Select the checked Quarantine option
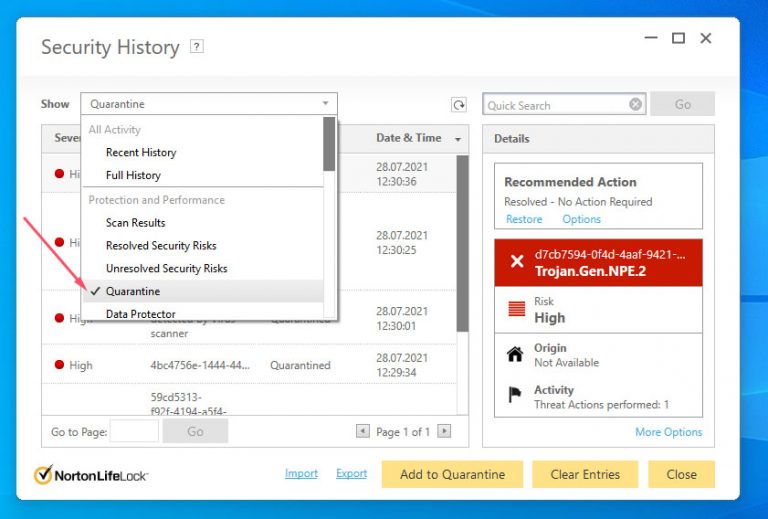The image size is (768, 519). pyautogui.click(x=203, y=291)
